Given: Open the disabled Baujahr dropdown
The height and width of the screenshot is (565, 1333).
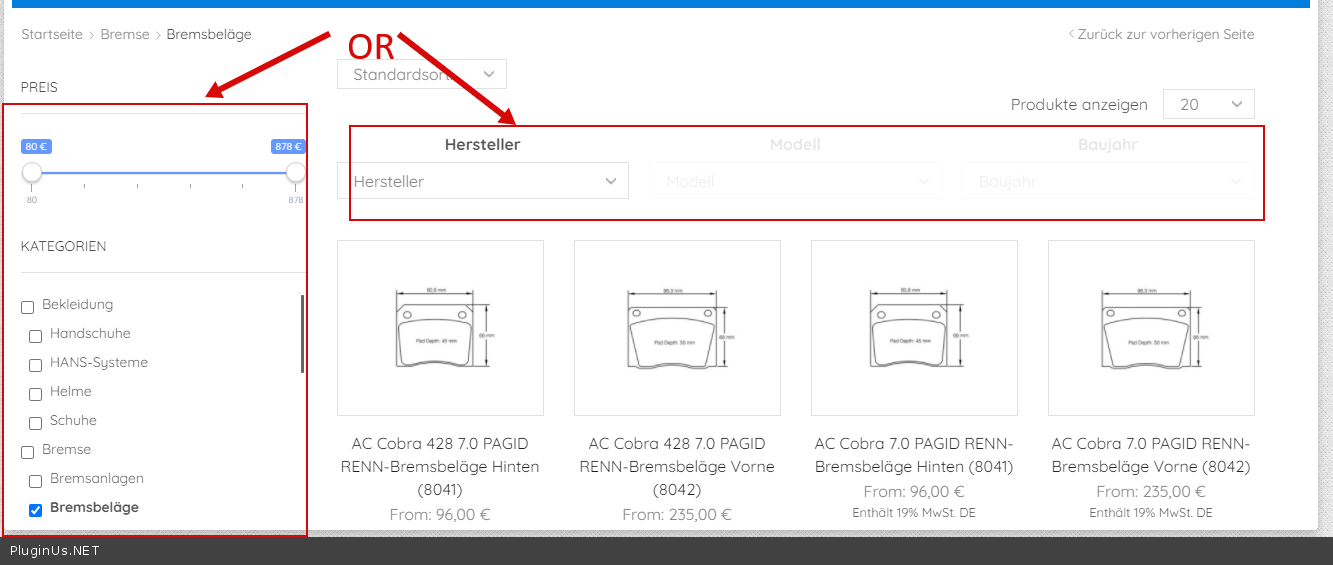Looking at the screenshot, I should [1108, 181].
